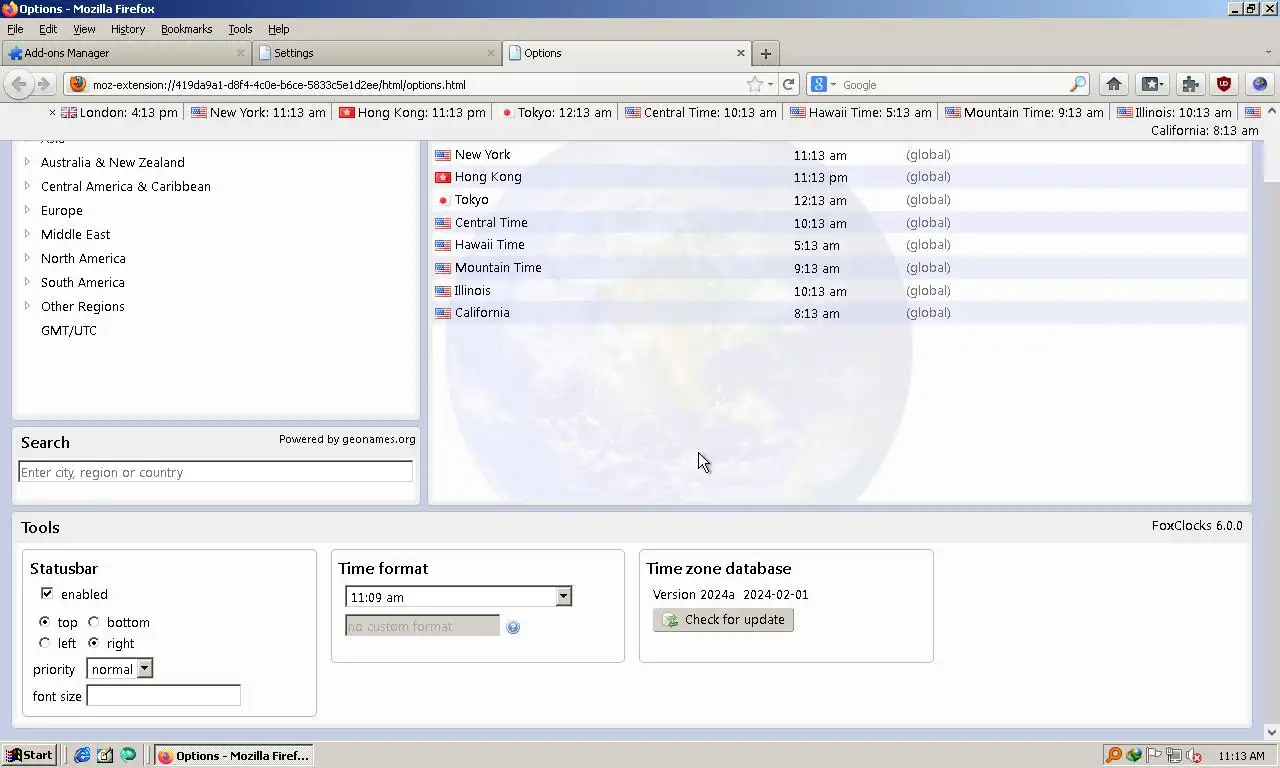Screen dimensions: 1280x768
Task: Launch Internet Explorer from quick launch
Action: [x=82, y=755]
